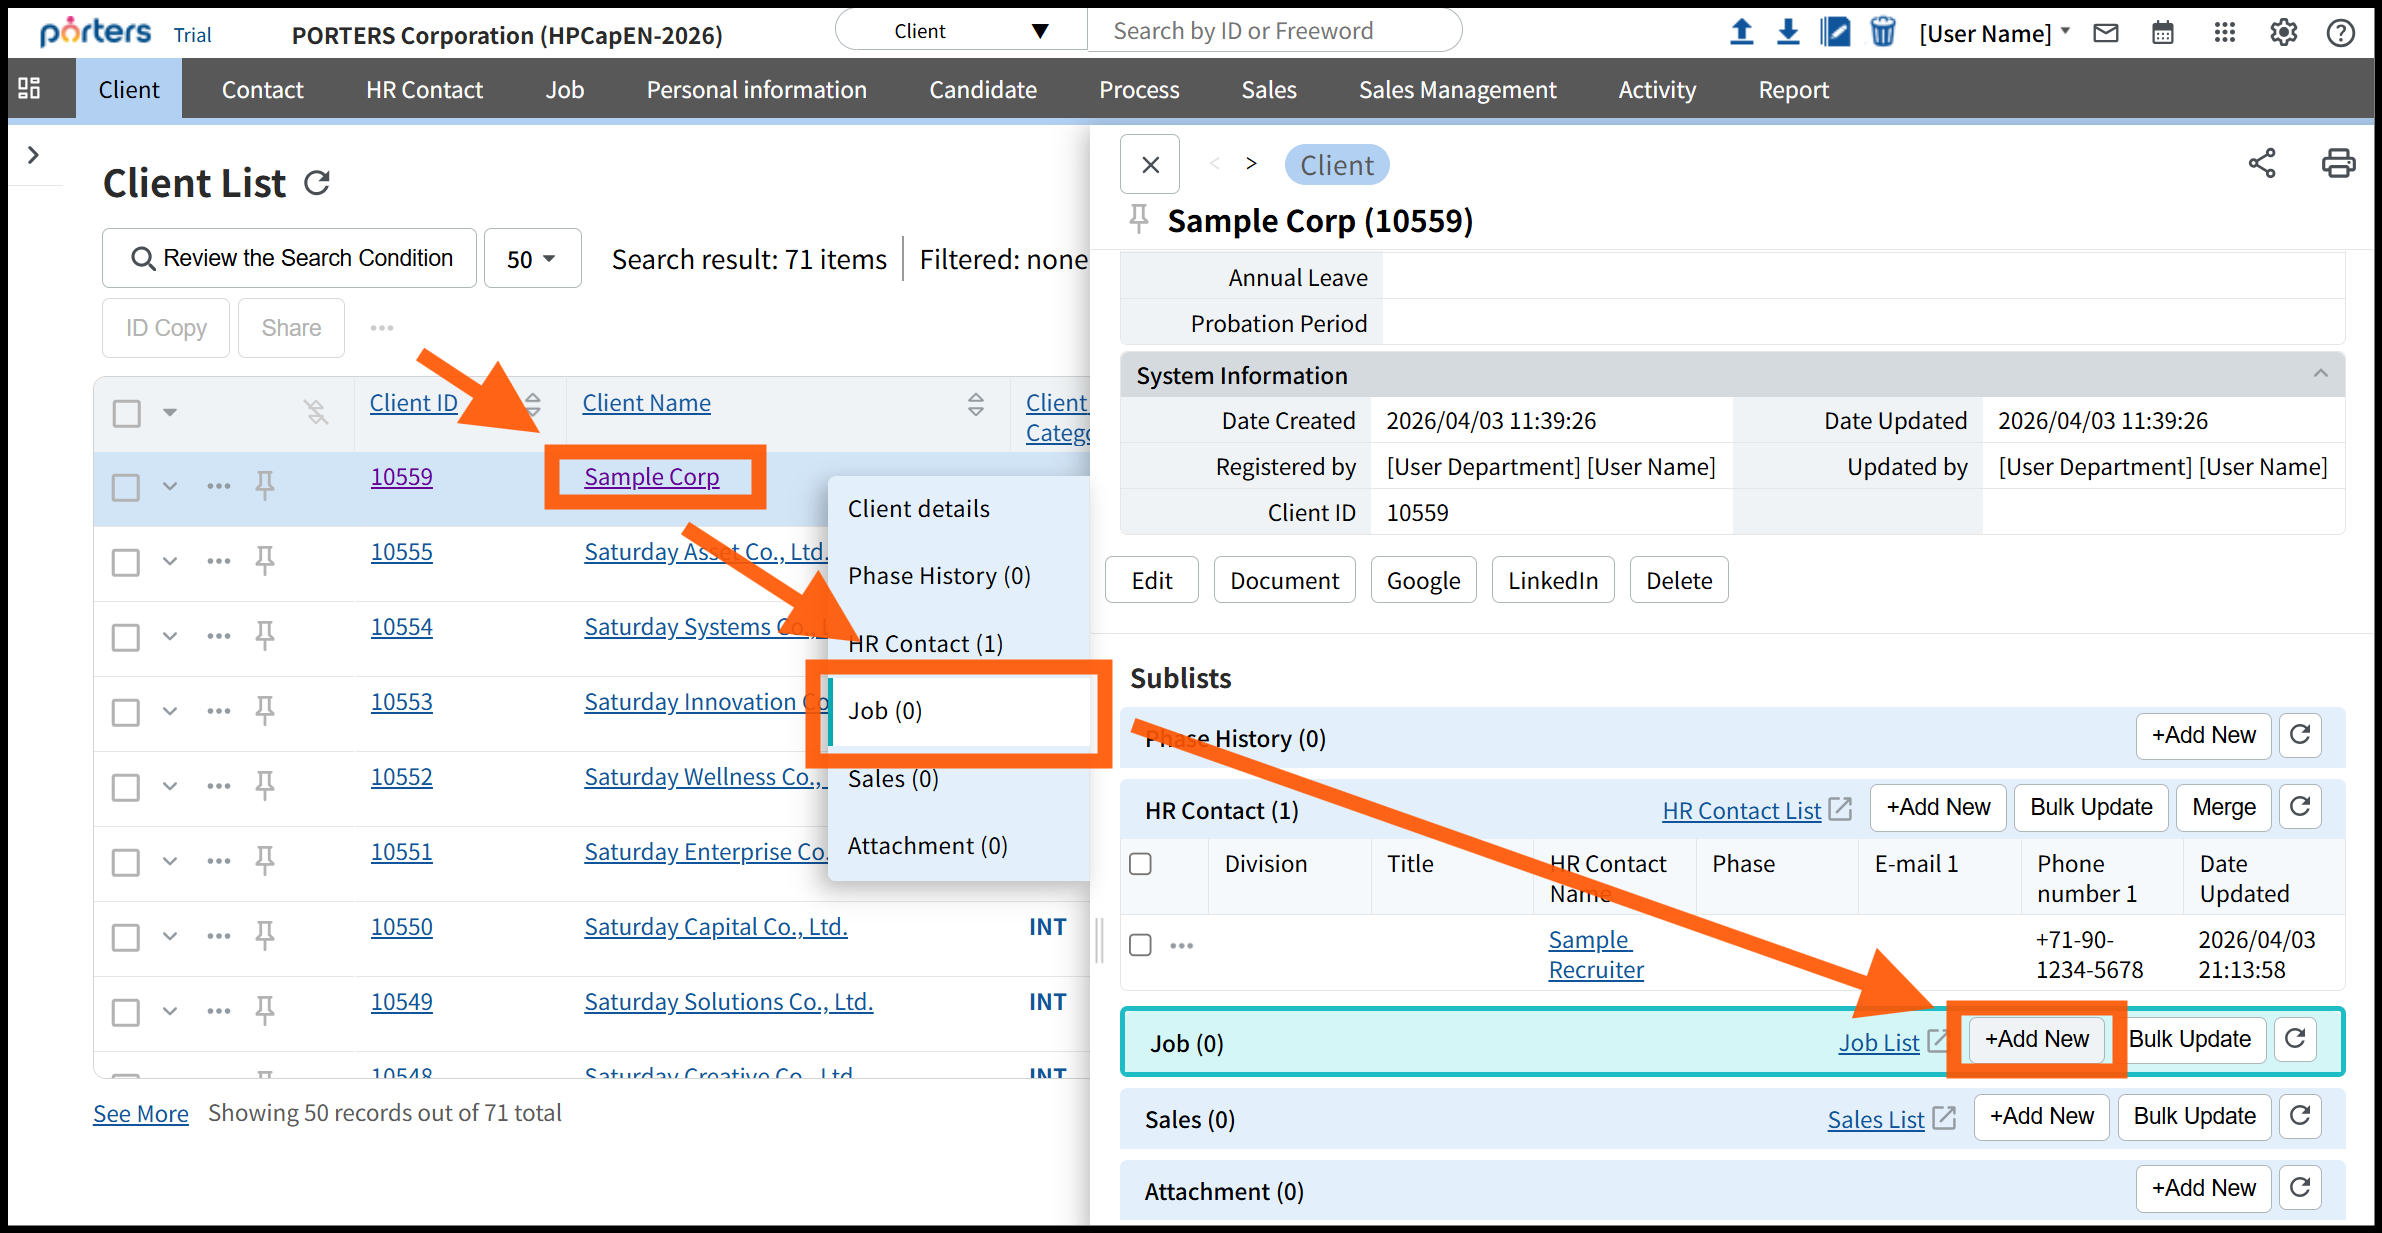This screenshot has height=1233, width=2382.
Task: Tick the select-all checkbox in list header
Action: pyautogui.click(x=127, y=412)
